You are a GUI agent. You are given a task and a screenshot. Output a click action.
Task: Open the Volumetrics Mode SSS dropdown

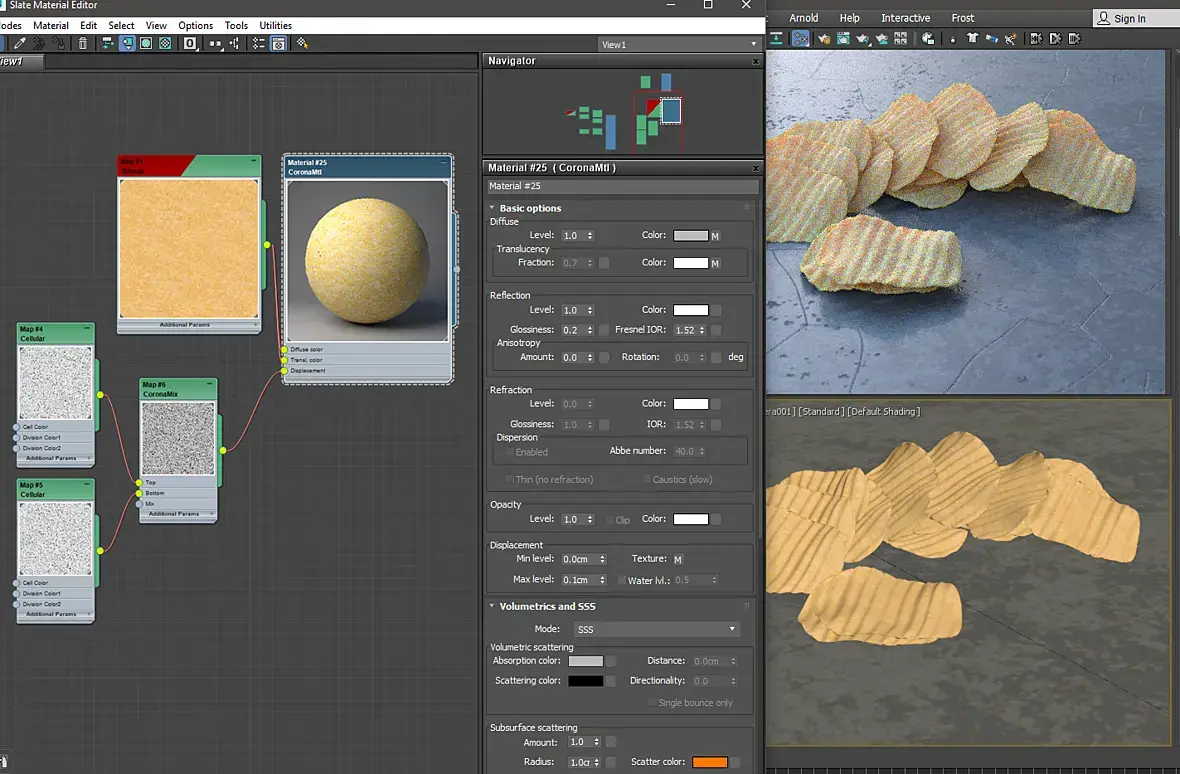pos(657,629)
